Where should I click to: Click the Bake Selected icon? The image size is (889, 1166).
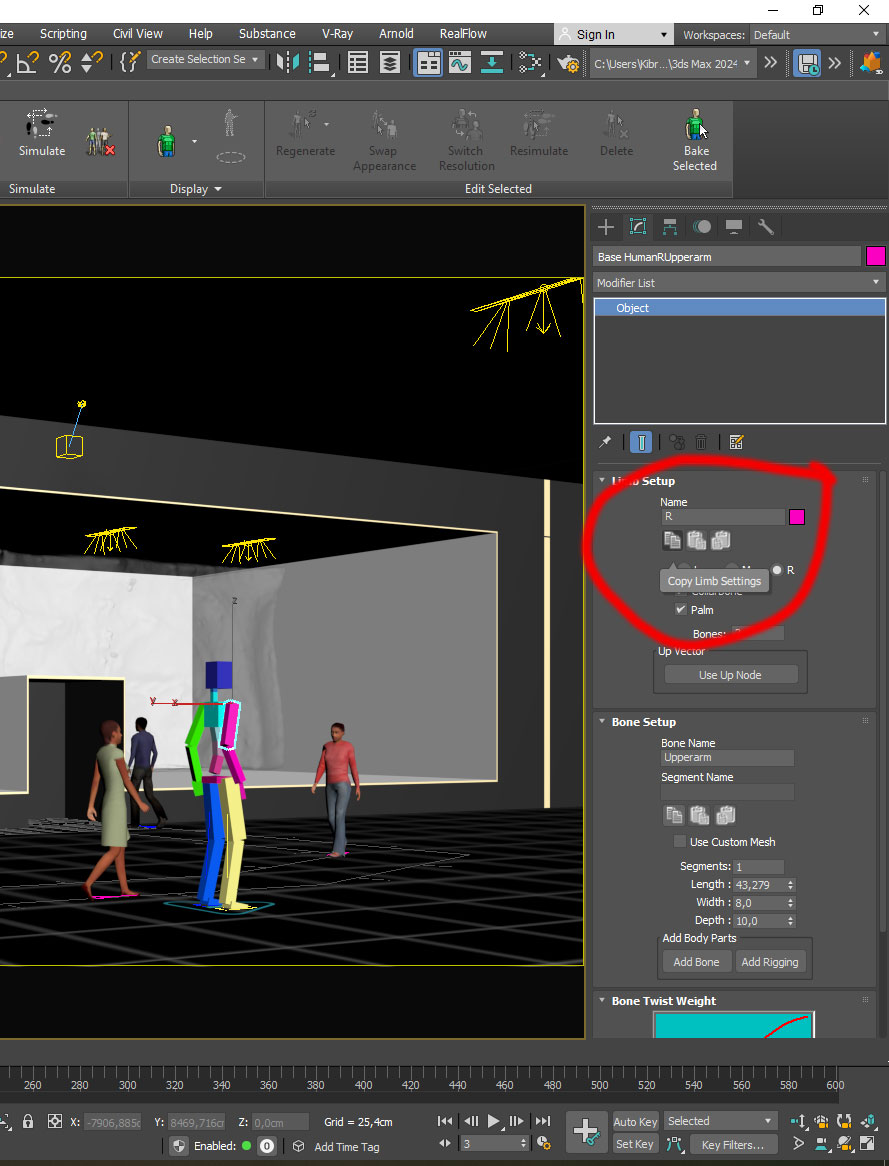pyautogui.click(x=695, y=124)
